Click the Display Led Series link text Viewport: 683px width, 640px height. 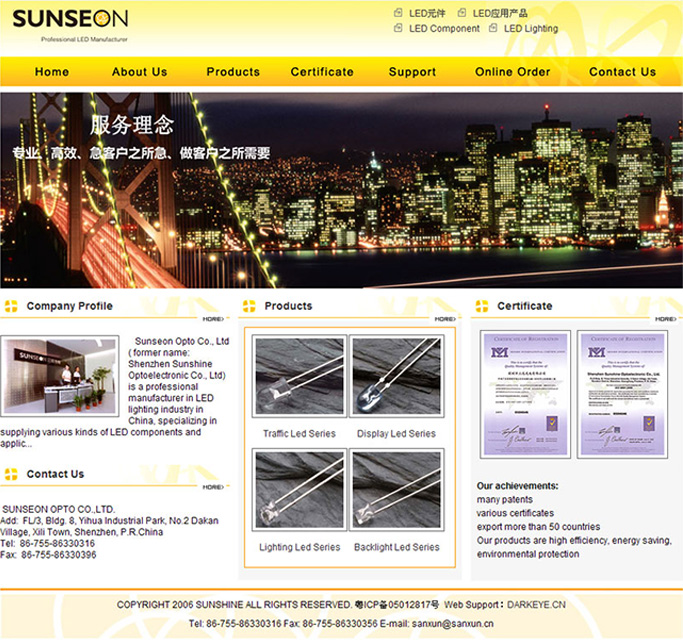[396, 434]
